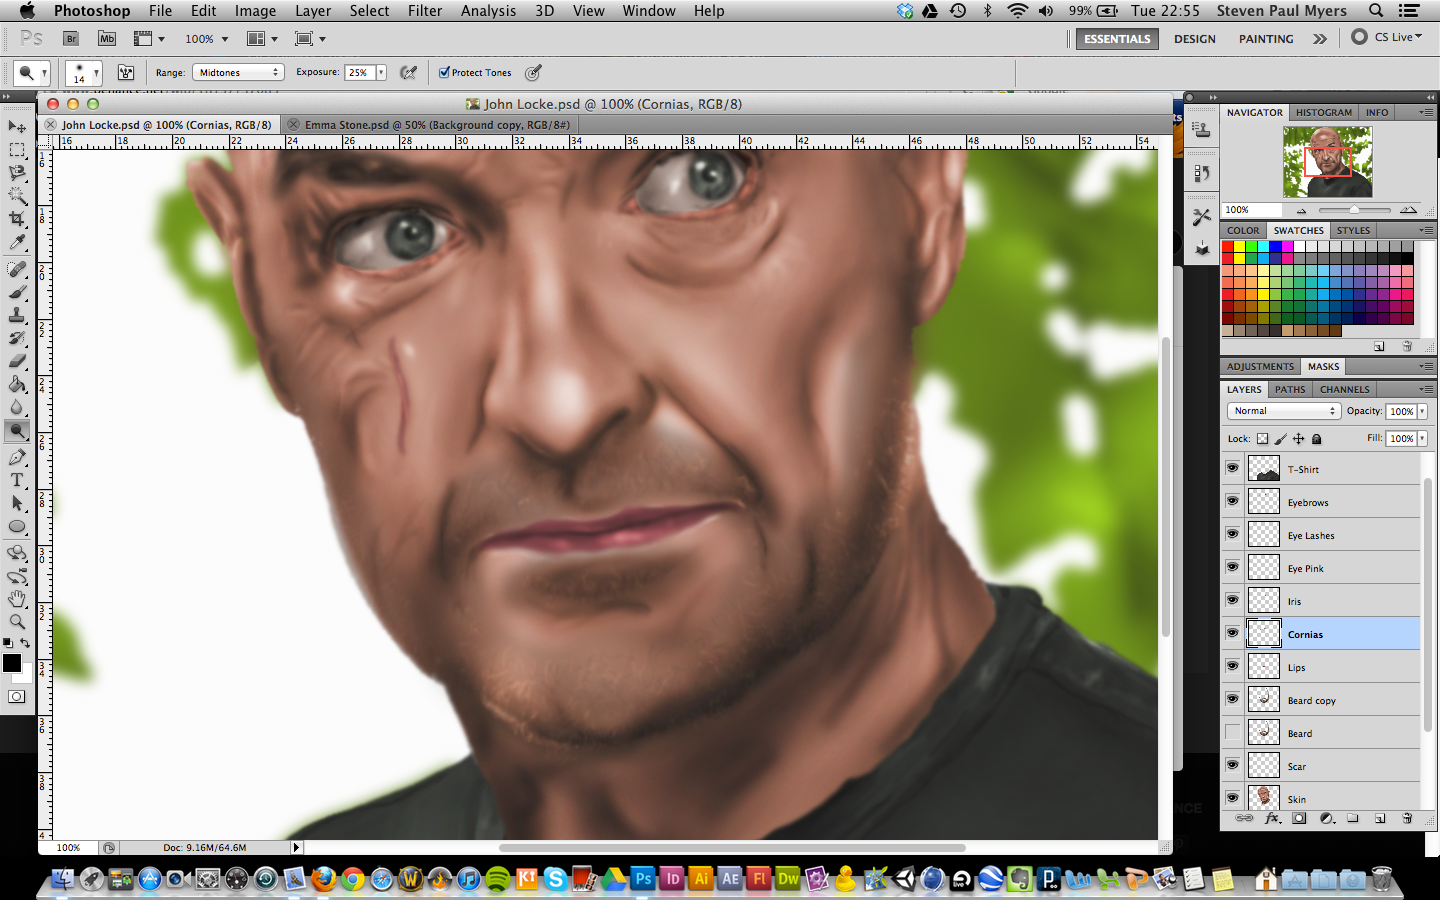The height and width of the screenshot is (900, 1440).
Task: Select the Rectangular Marquee tool
Action: tap(17, 150)
